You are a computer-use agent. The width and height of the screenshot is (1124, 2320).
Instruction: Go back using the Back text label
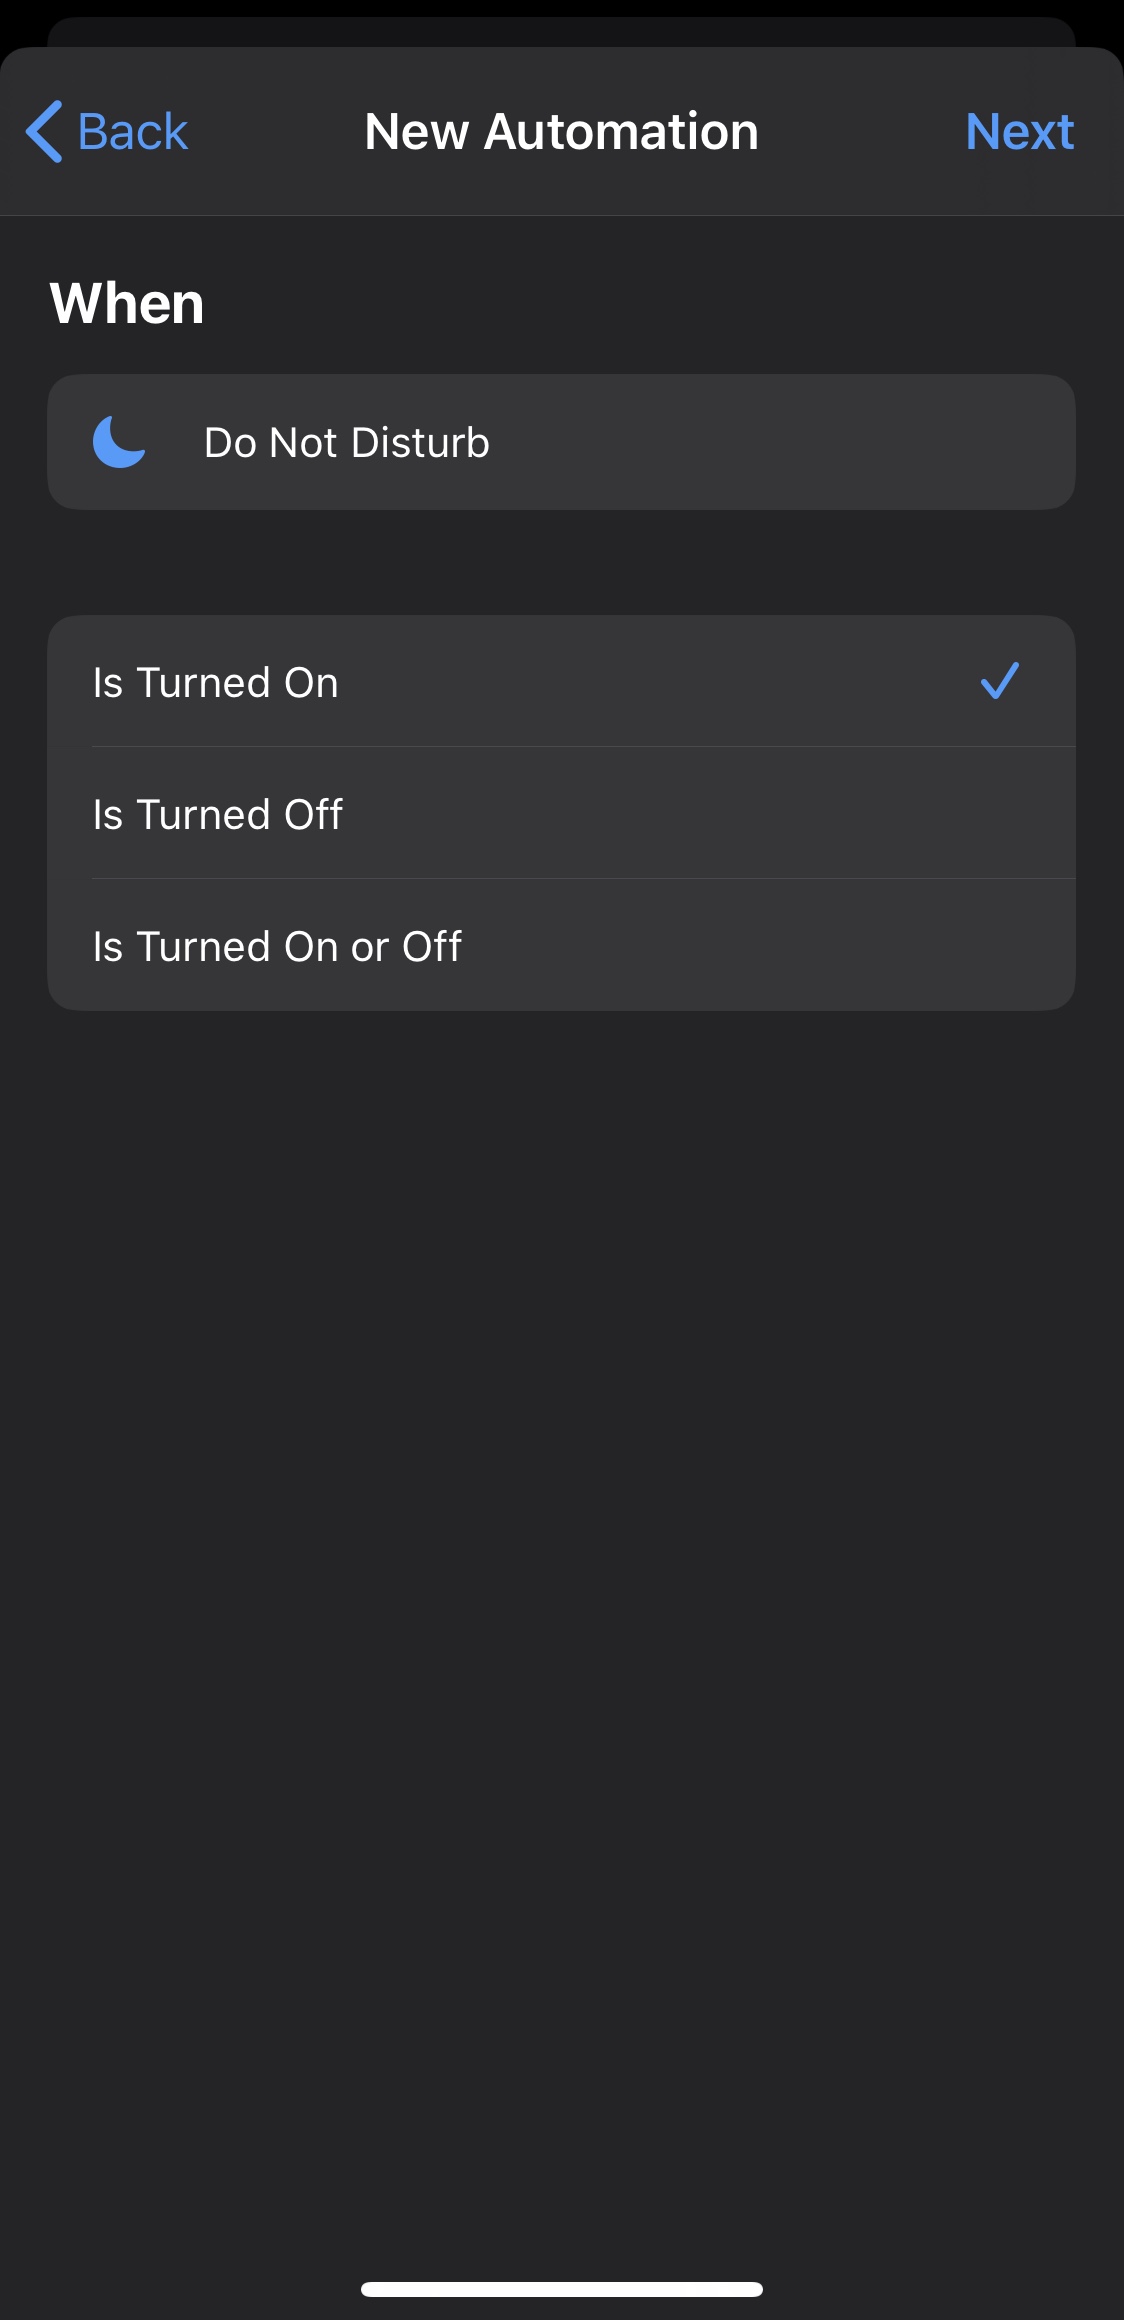click(x=132, y=132)
